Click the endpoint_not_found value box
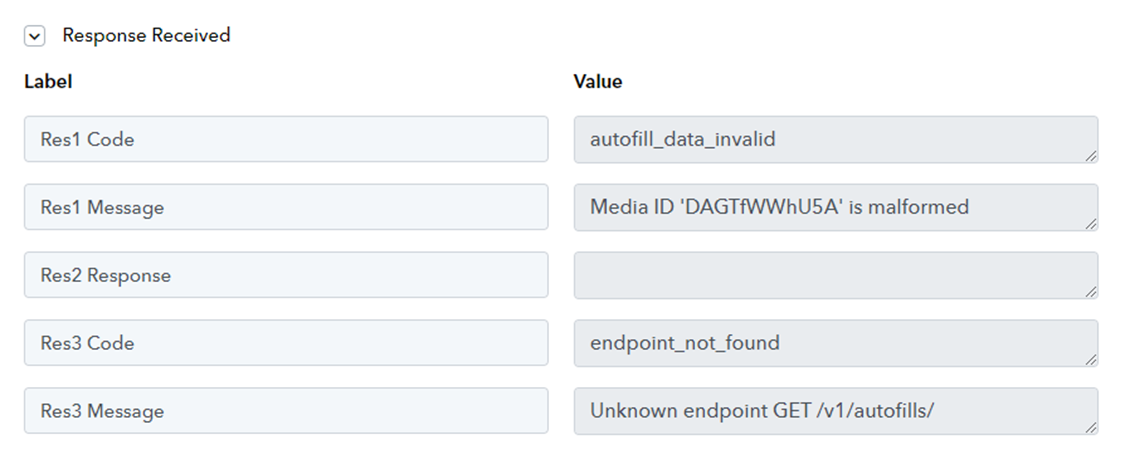This screenshot has width=1125, height=464. tap(836, 343)
